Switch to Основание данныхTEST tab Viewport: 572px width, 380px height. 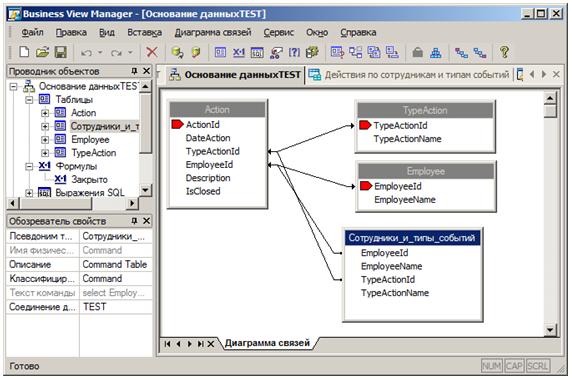tap(236, 75)
